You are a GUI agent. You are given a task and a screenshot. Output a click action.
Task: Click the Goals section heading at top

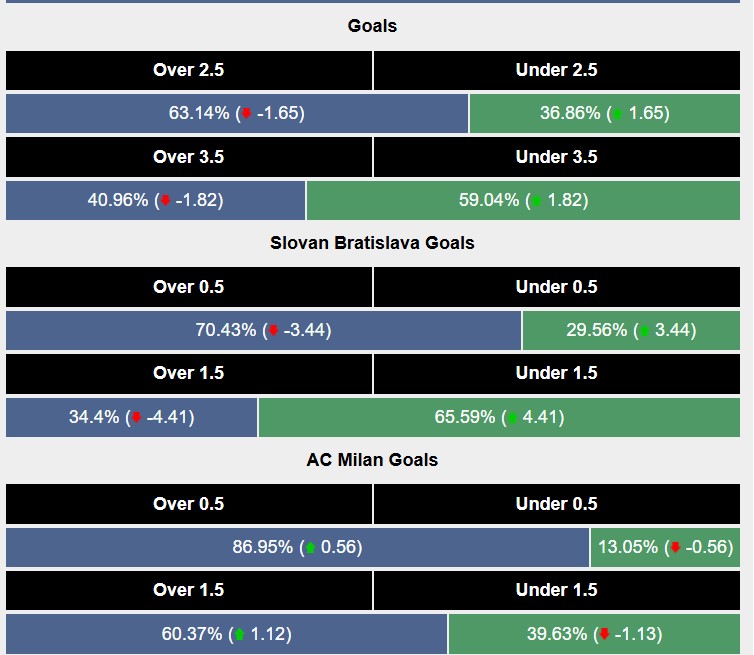(372, 26)
